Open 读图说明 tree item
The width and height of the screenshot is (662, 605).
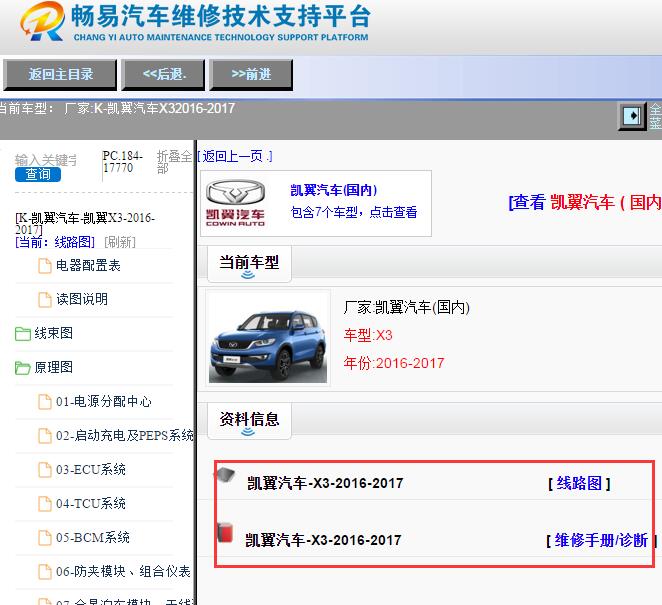82,299
